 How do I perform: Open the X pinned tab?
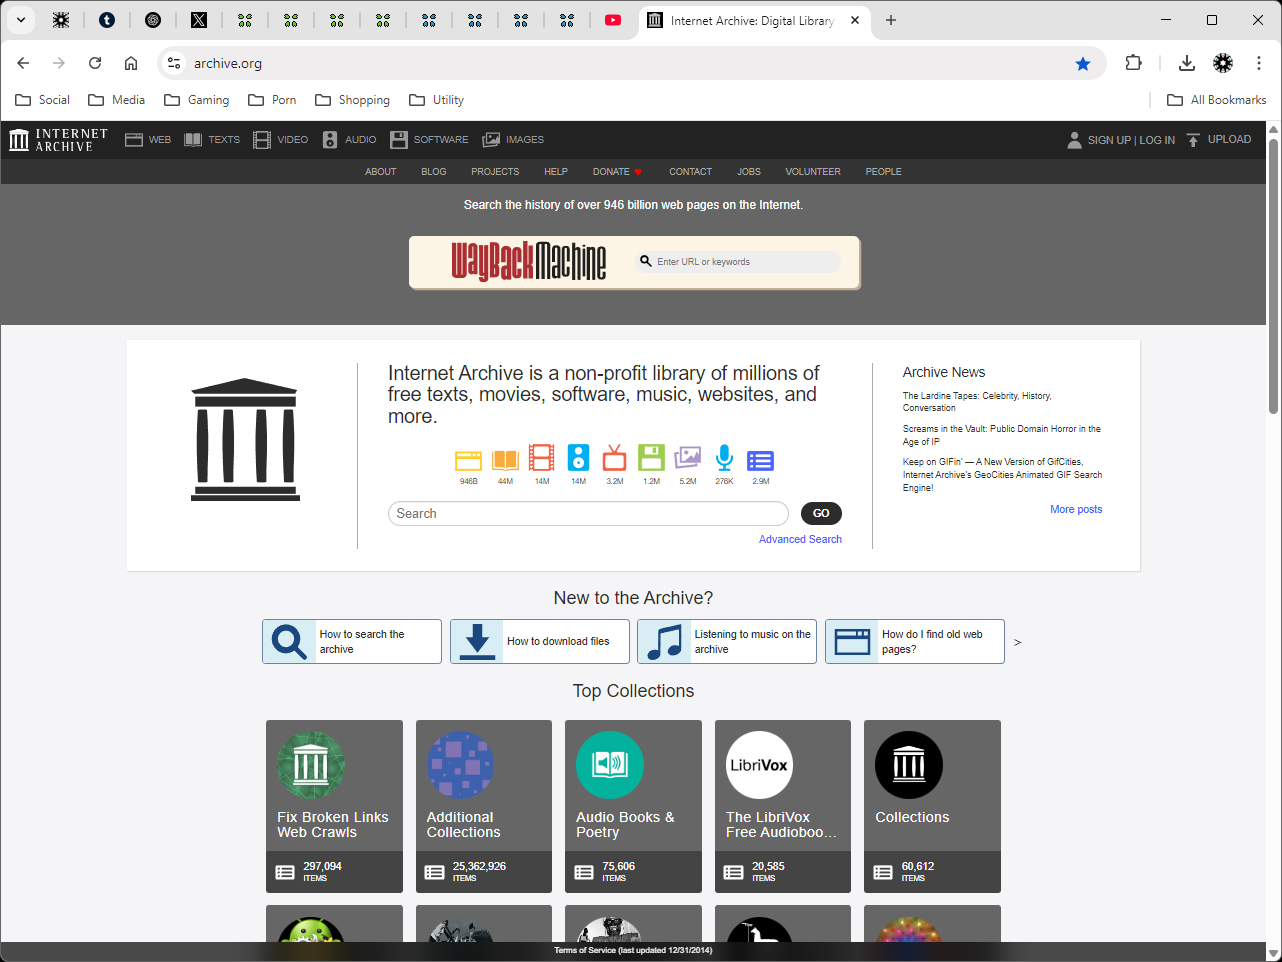click(199, 20)
